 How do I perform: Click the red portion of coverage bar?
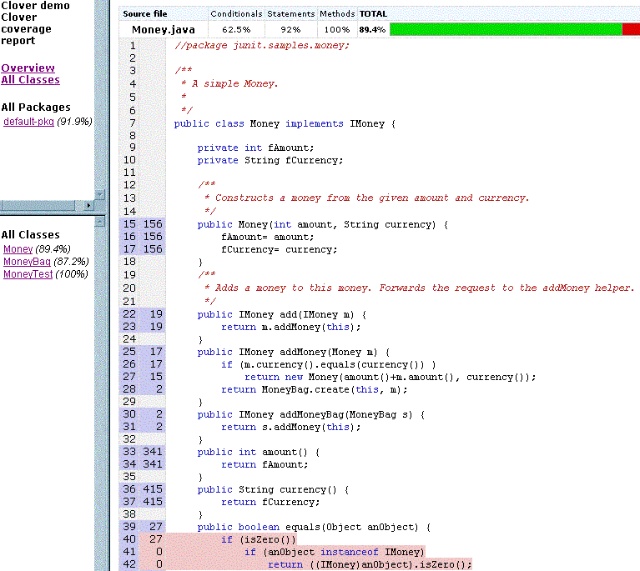(x=630, y=30)
